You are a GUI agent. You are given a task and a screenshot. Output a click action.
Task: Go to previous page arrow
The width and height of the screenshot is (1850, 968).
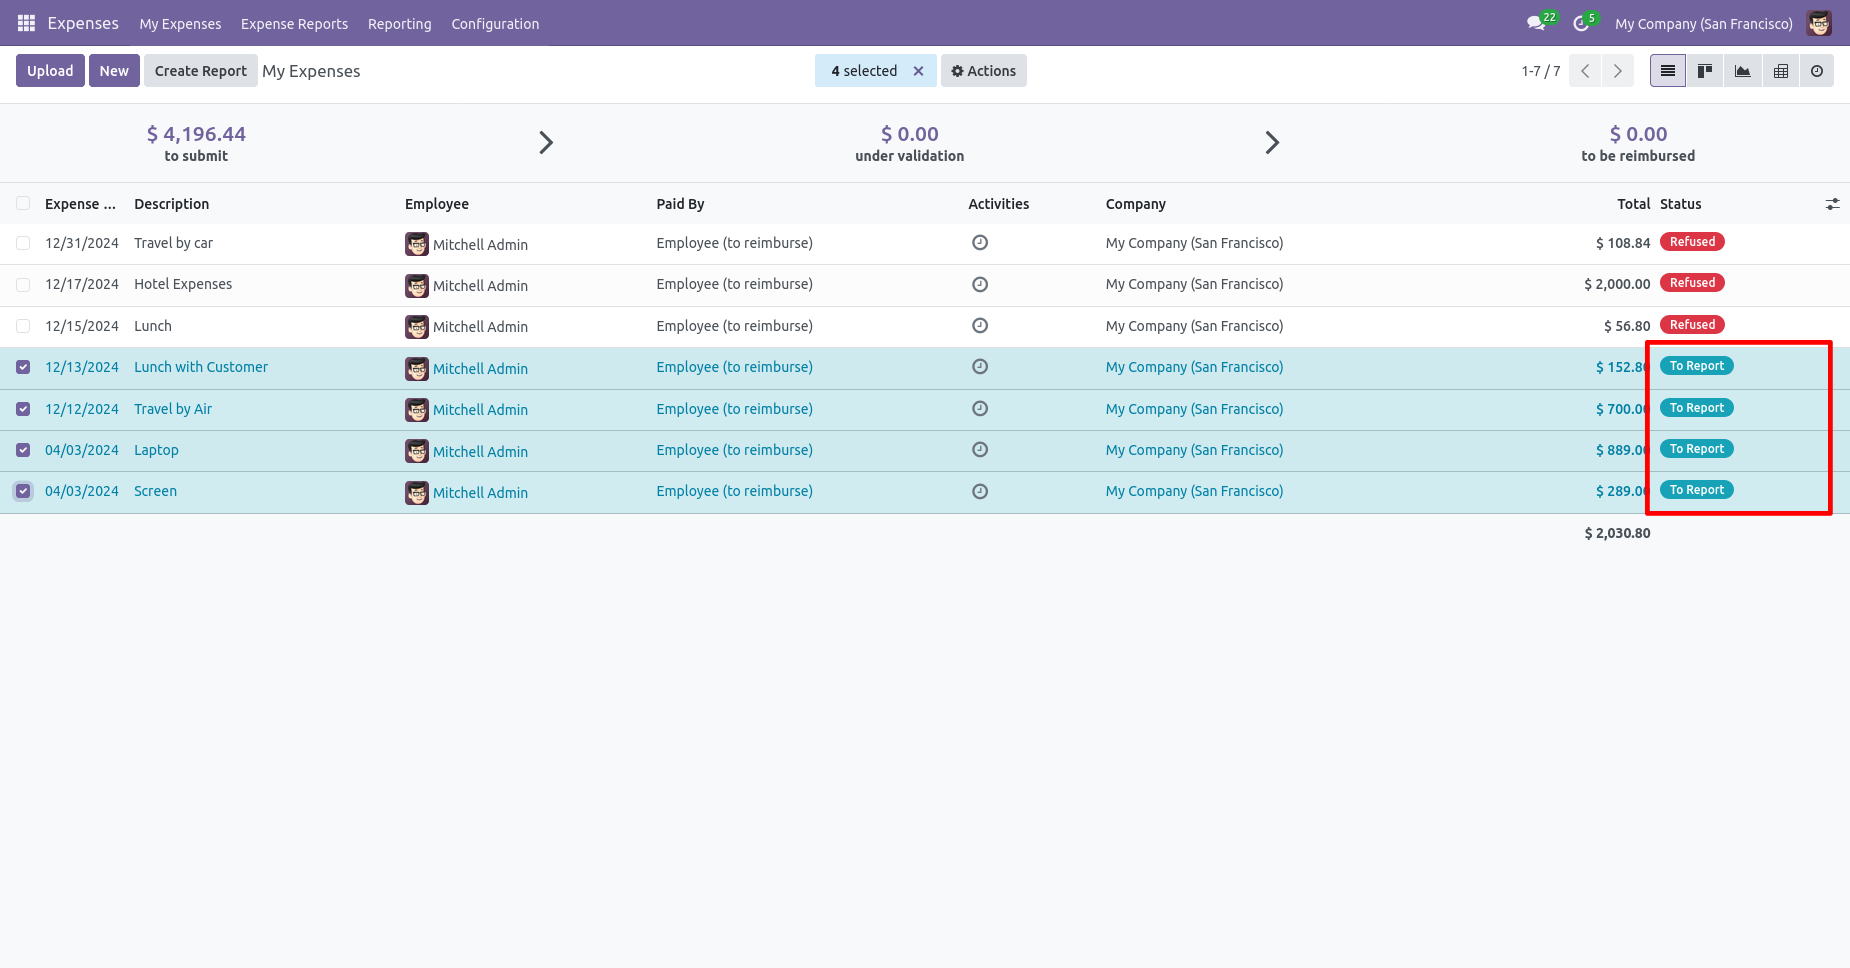coord(1585,71)
